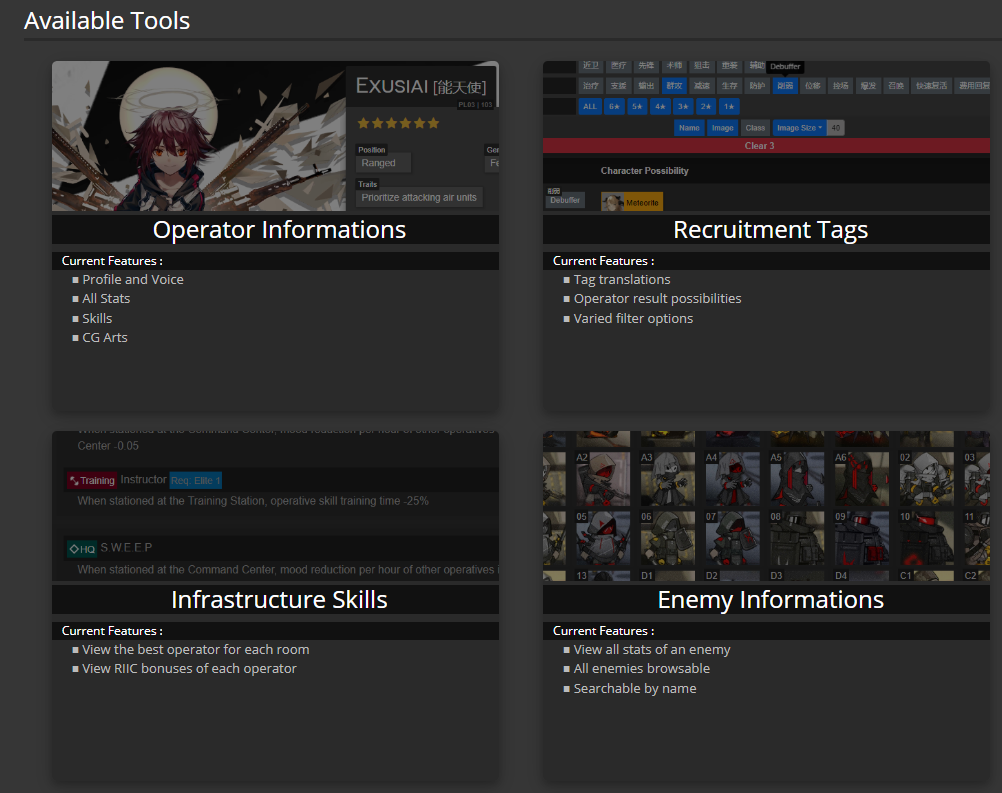Click the image size value field showing 40
This screenshot has width=1002, height=793.
[835, 127]
